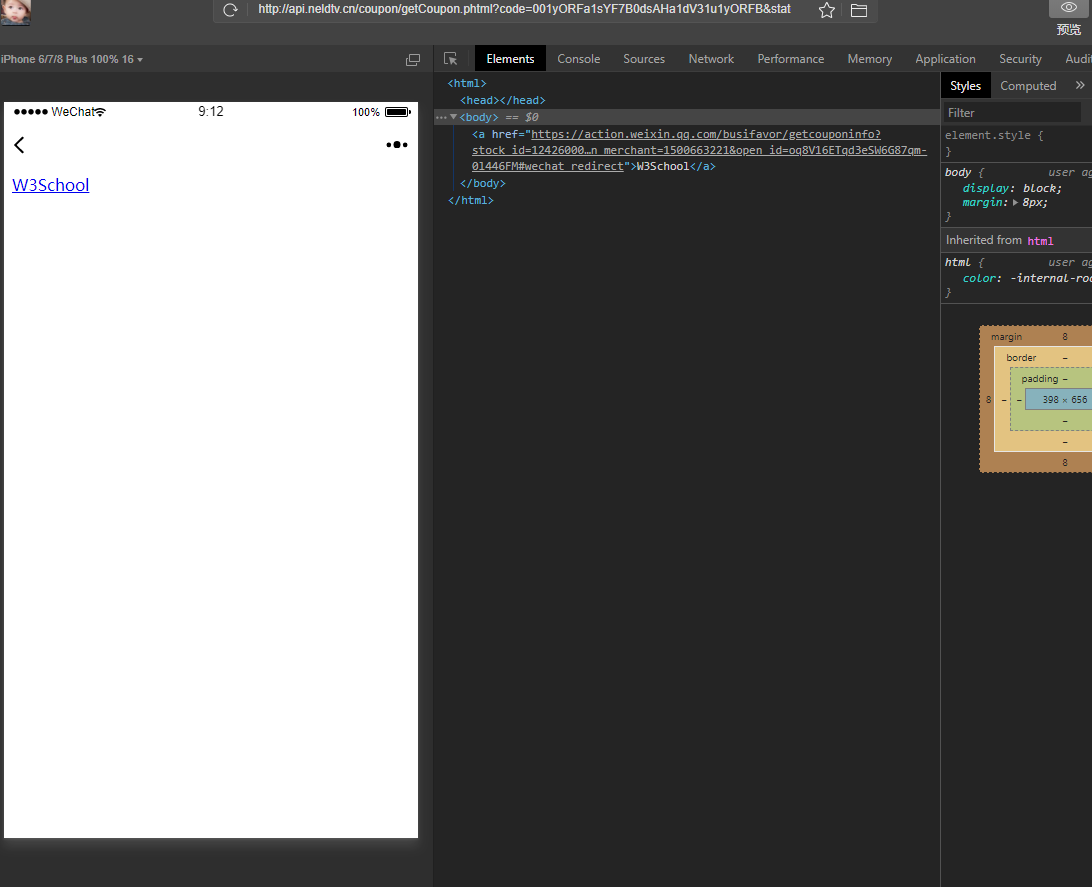Click the 100% battery percentage text
Viewport: 1092px width, 887px height.
(x=366, y=112)
